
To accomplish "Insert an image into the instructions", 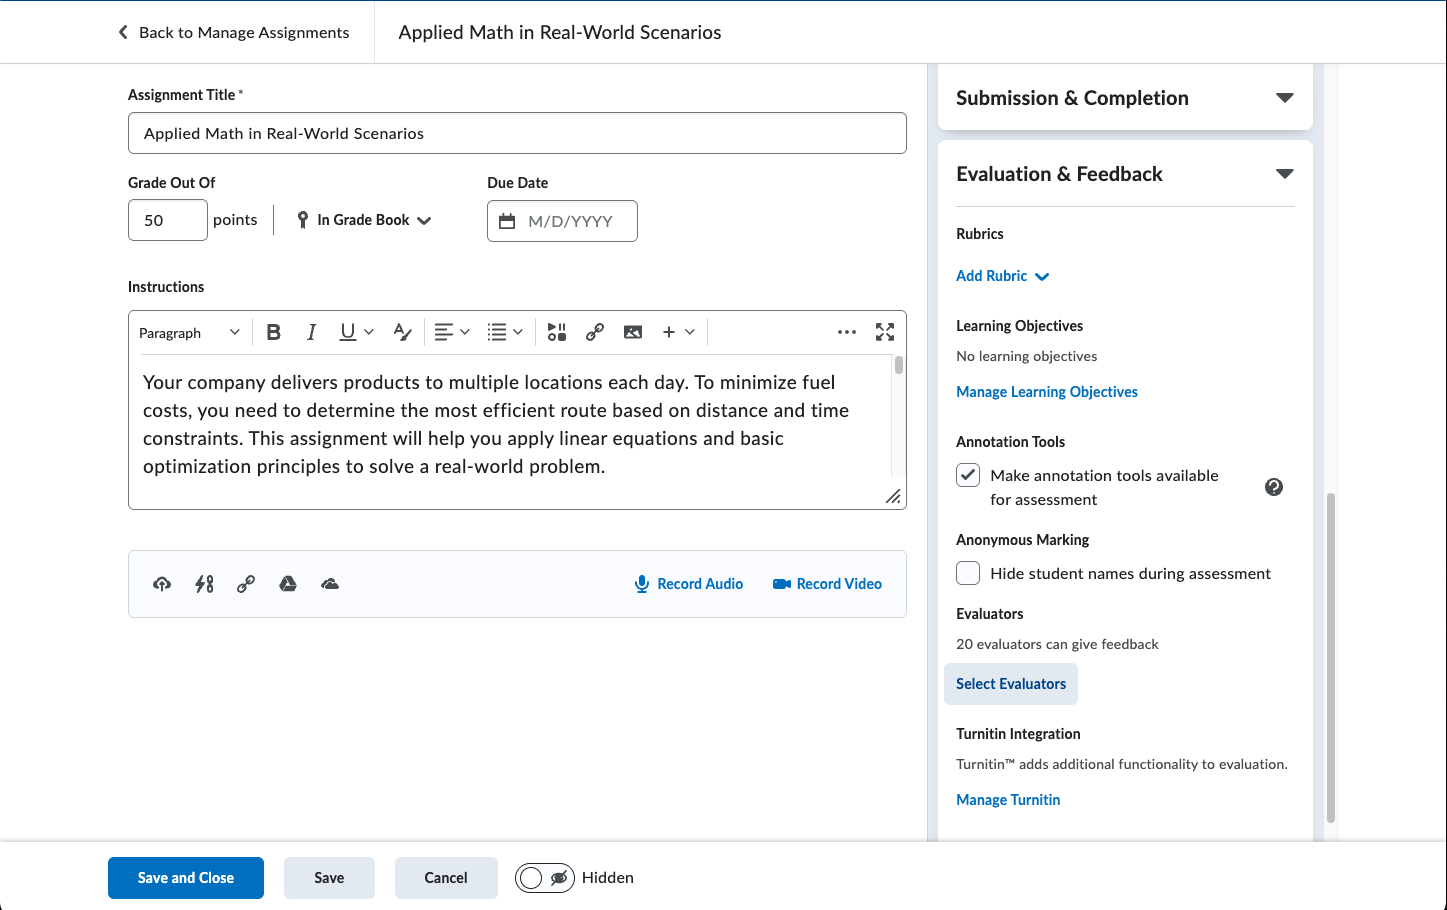I will point(633,332).
